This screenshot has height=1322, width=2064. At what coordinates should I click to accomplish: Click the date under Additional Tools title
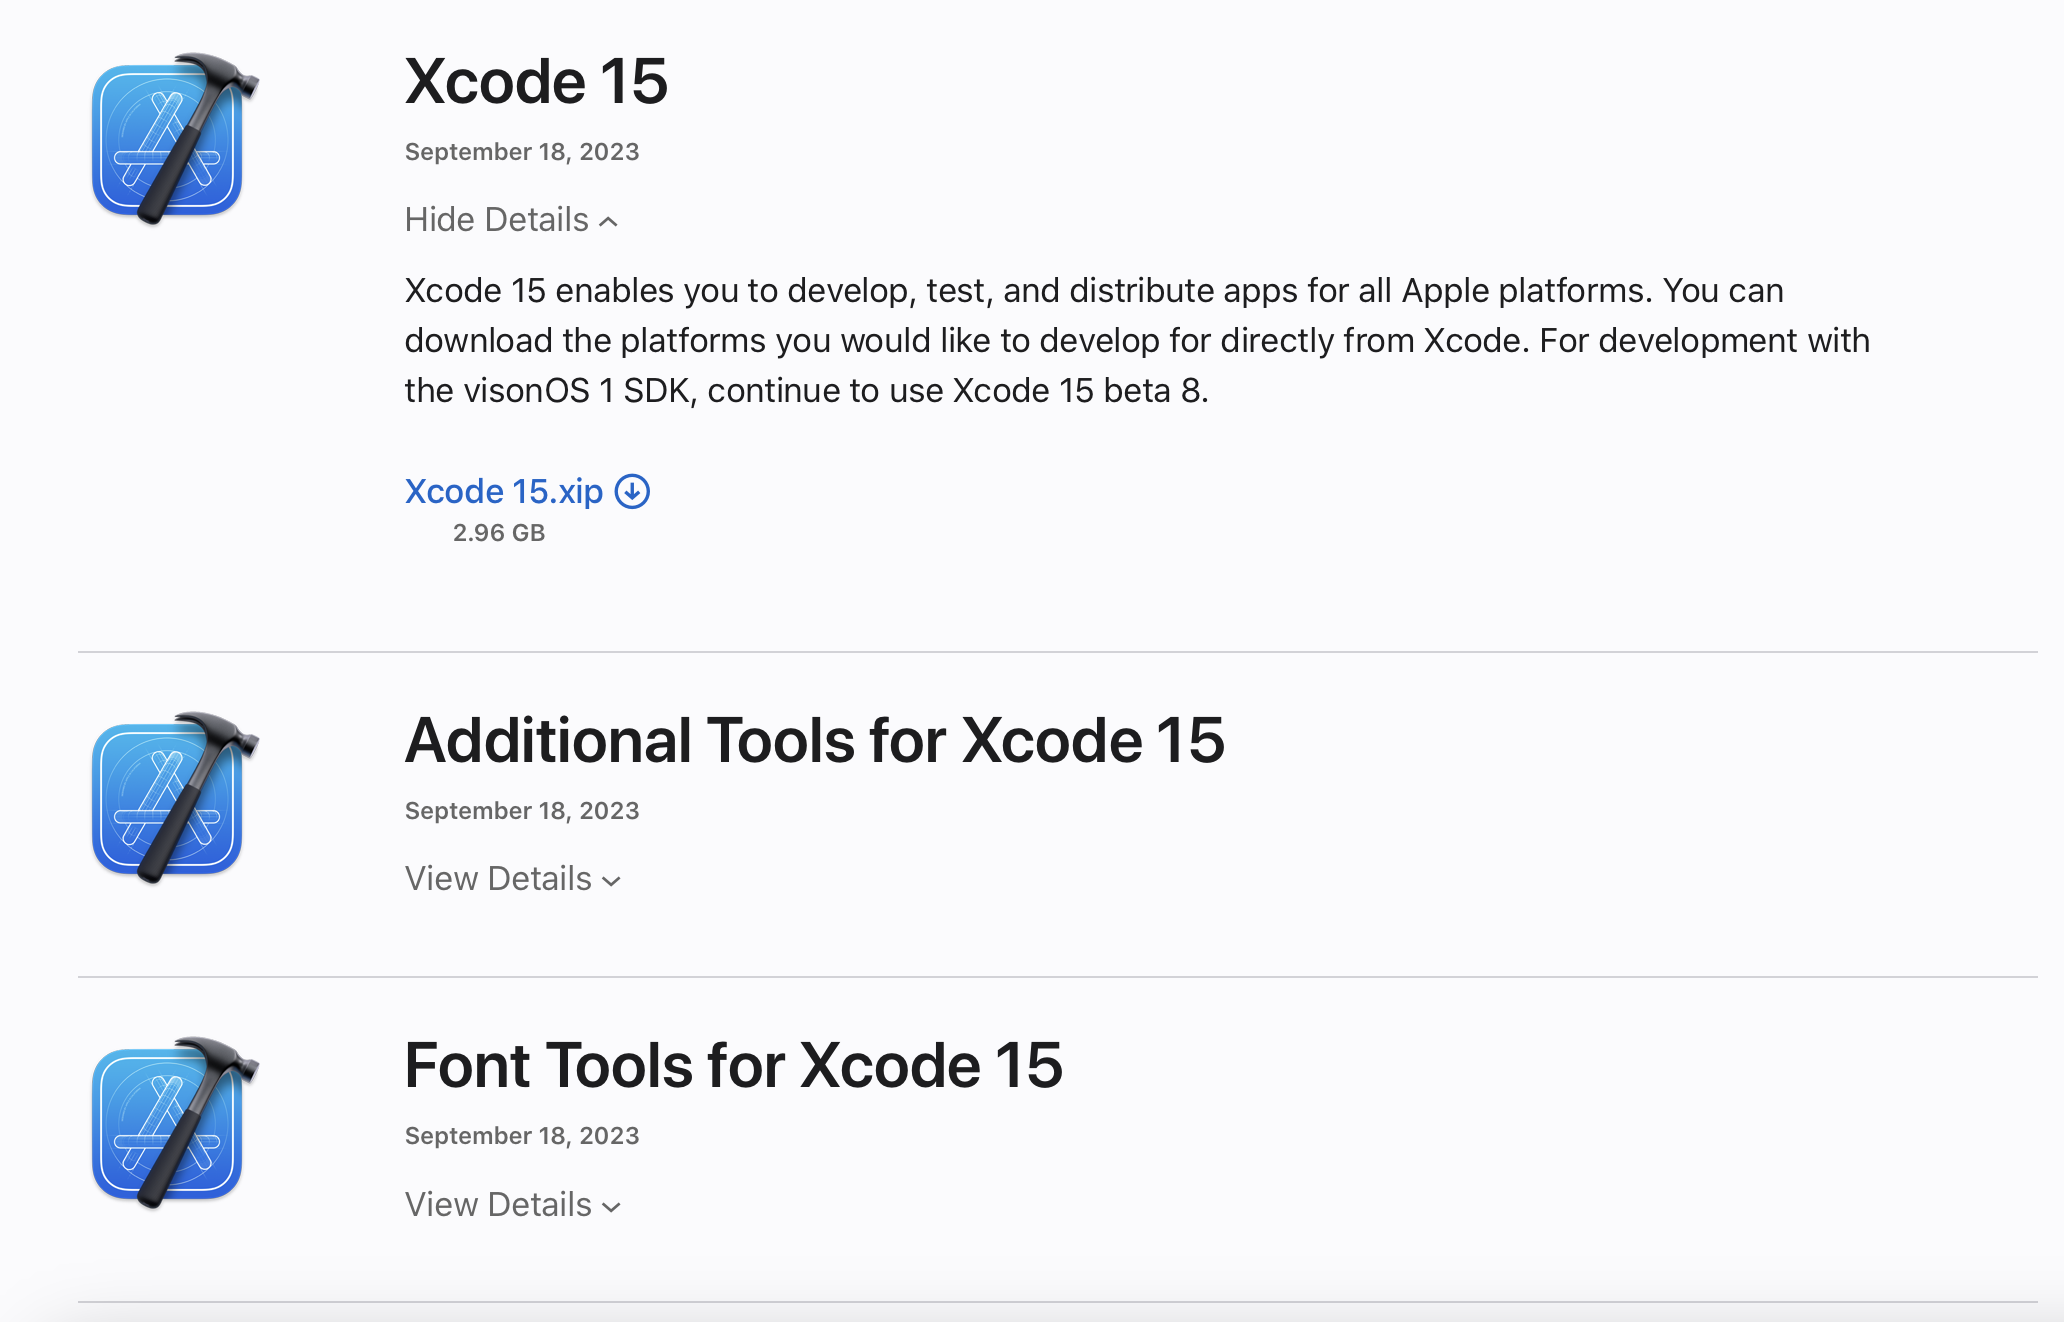521,811
